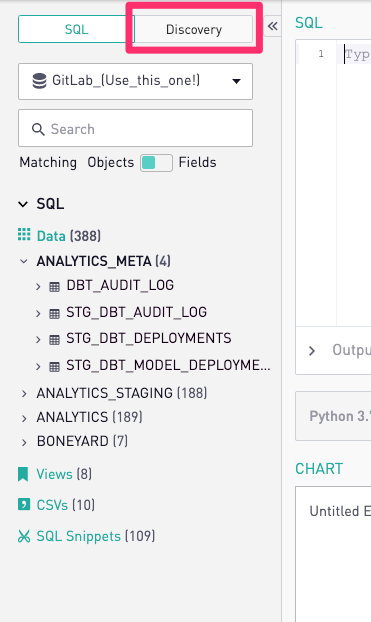
Task: Click the Untitled chart title field
Action: click(x=340, y=511)
